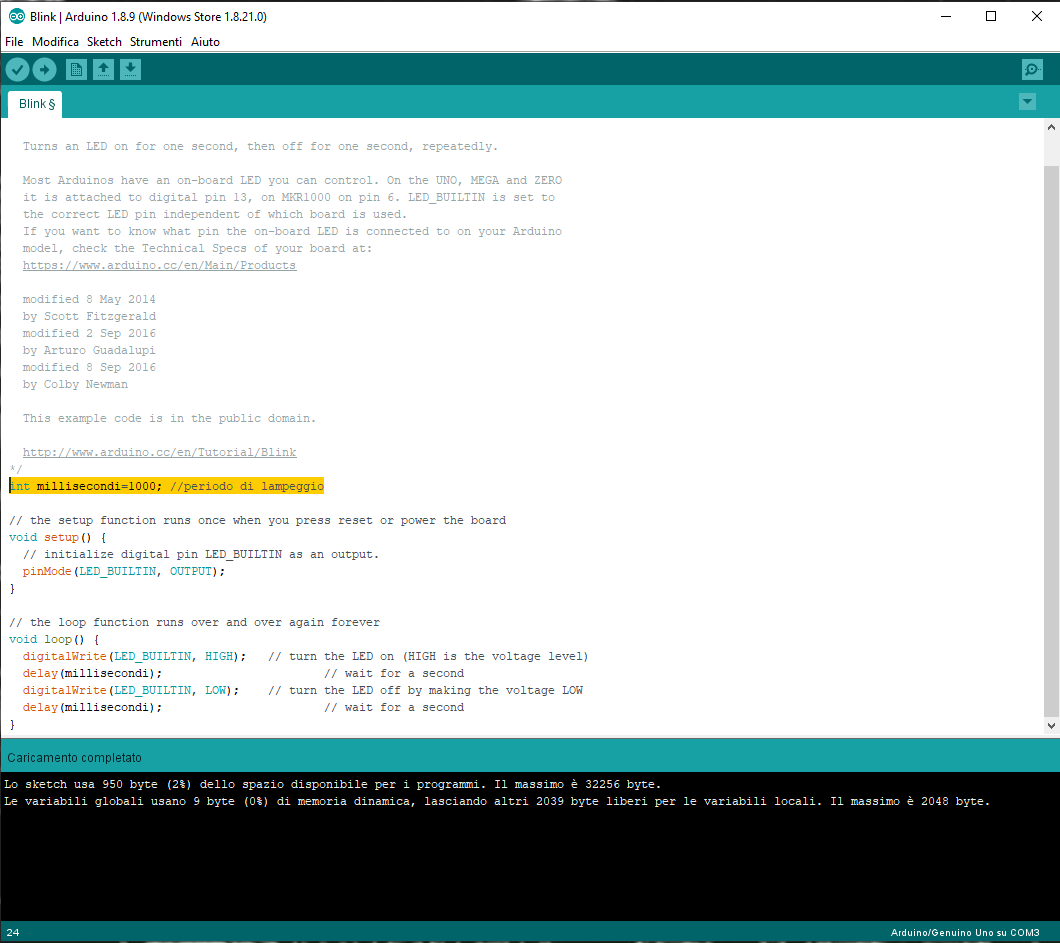Open the Serial Monitor magnifier icon

1032,69
